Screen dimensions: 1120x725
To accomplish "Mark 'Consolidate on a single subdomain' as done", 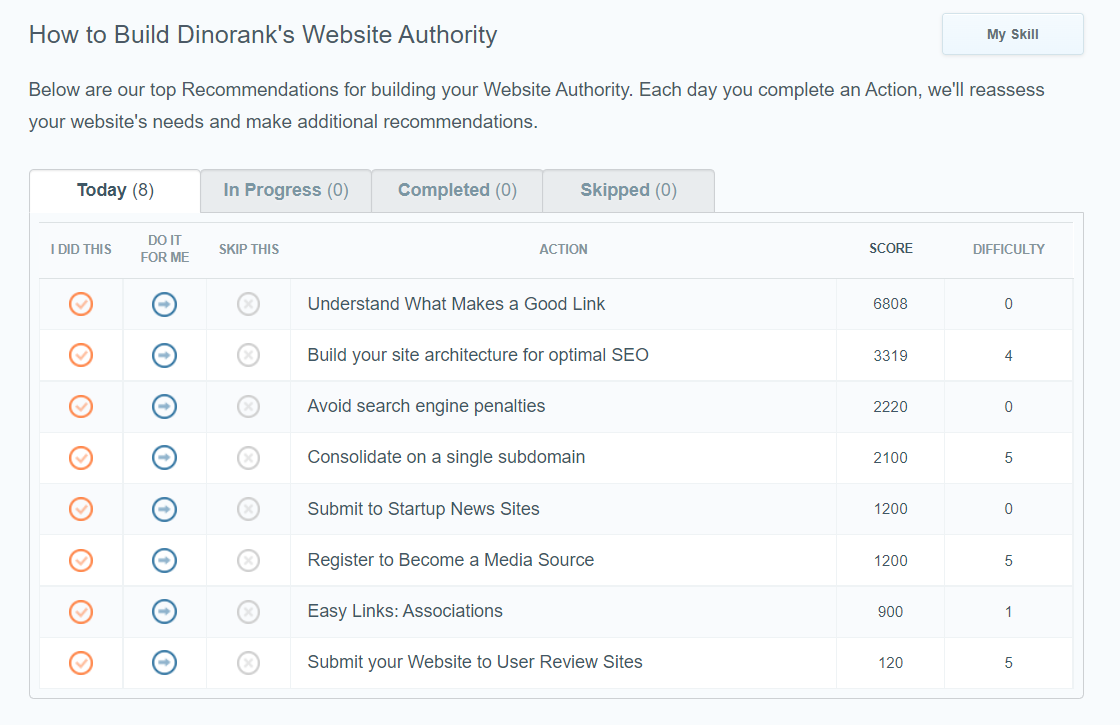I will 81,458.
